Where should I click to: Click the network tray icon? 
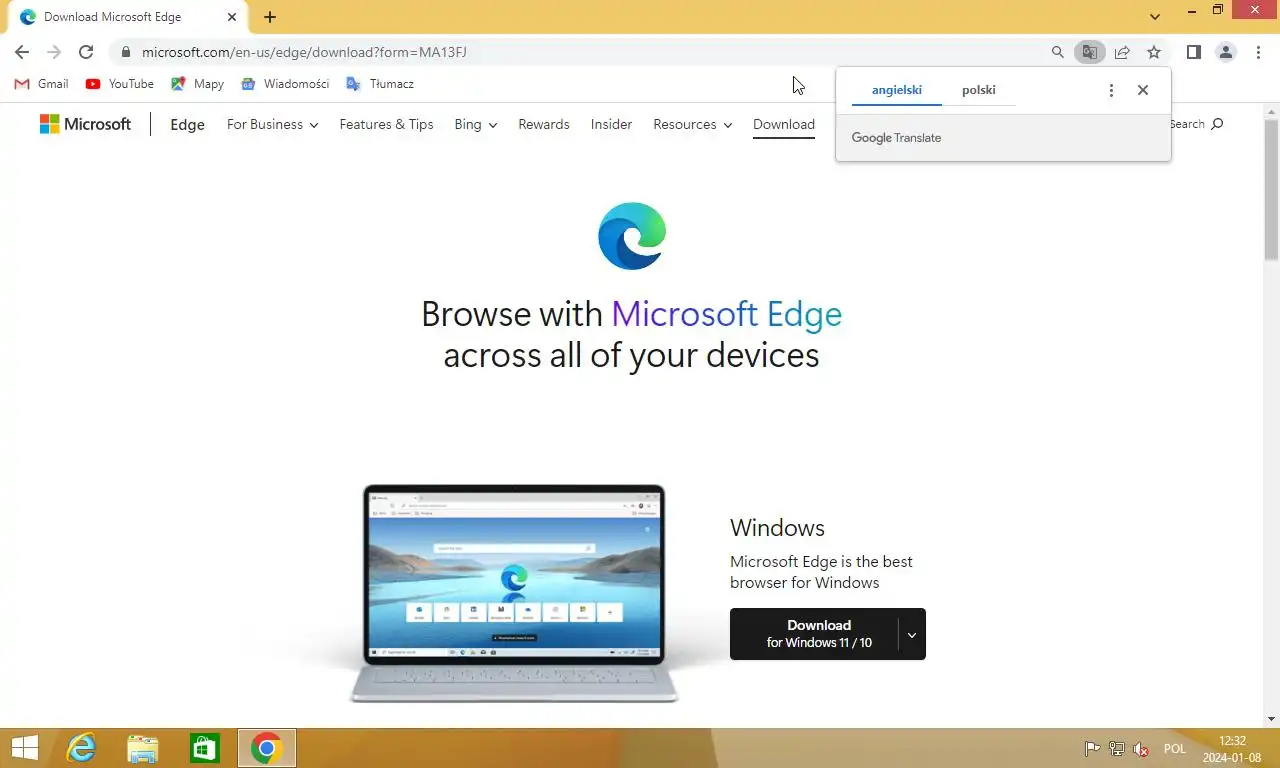point(1117,749)
